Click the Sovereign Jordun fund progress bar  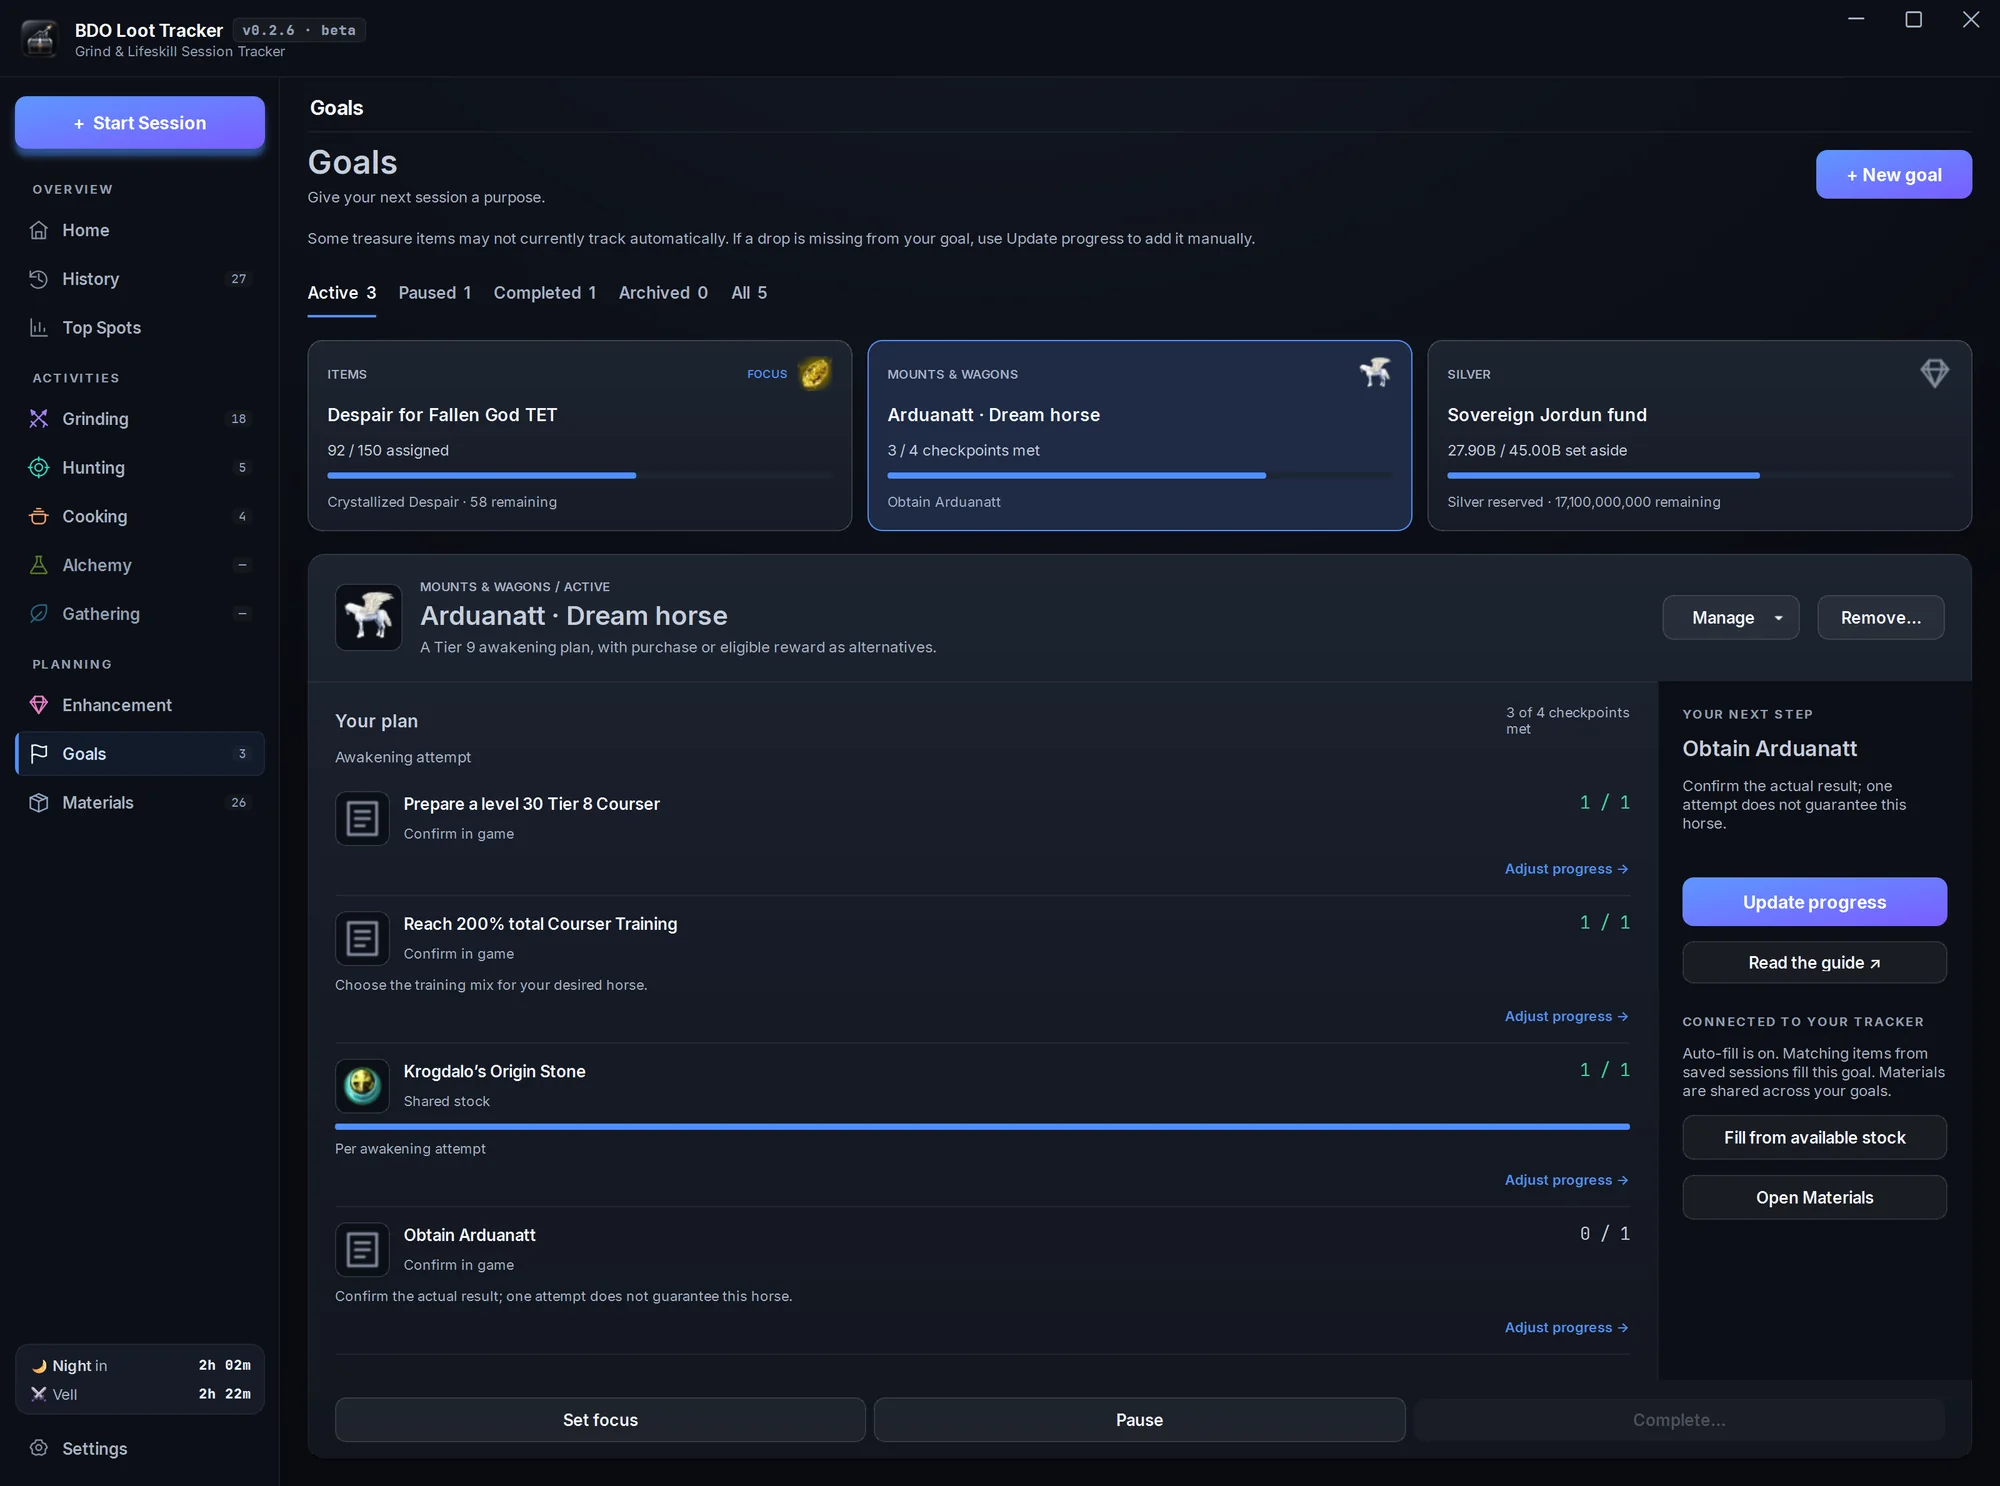1699,475
